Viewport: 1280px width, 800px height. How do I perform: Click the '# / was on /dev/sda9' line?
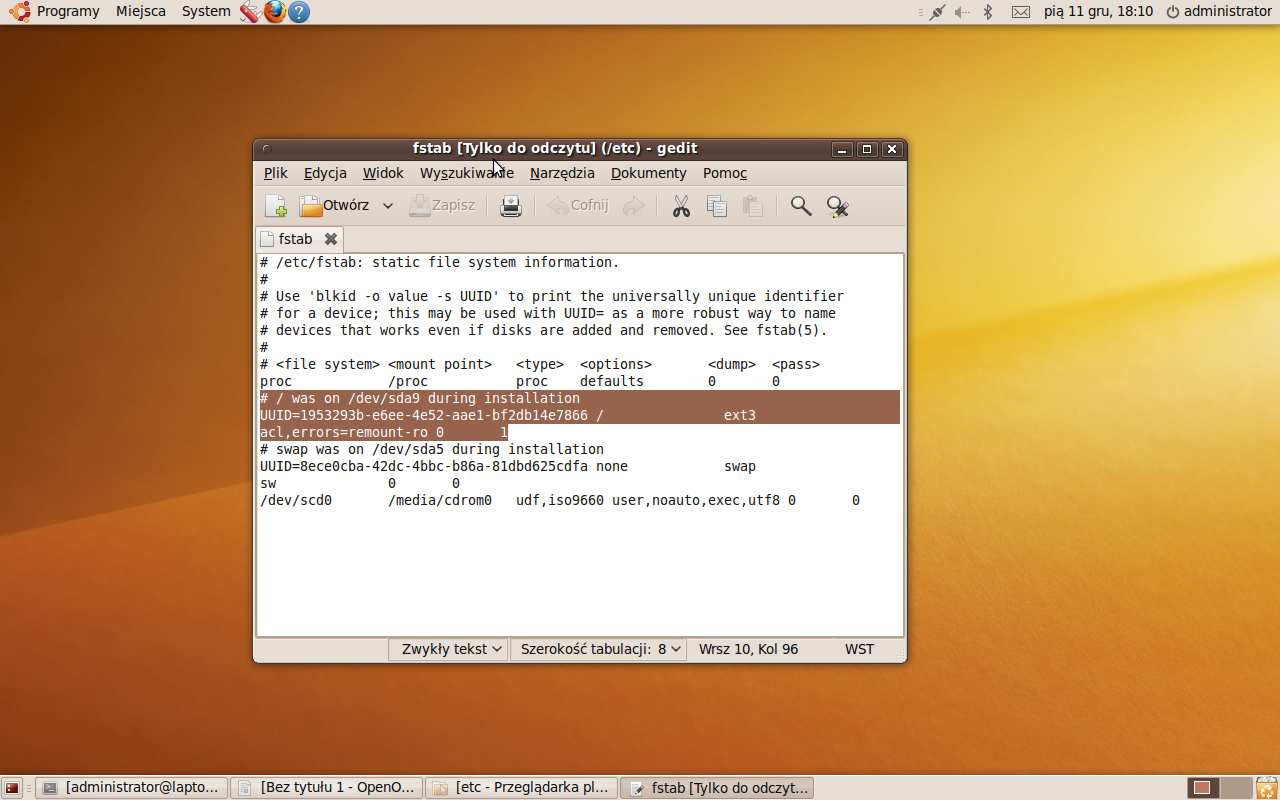[420, 399]
